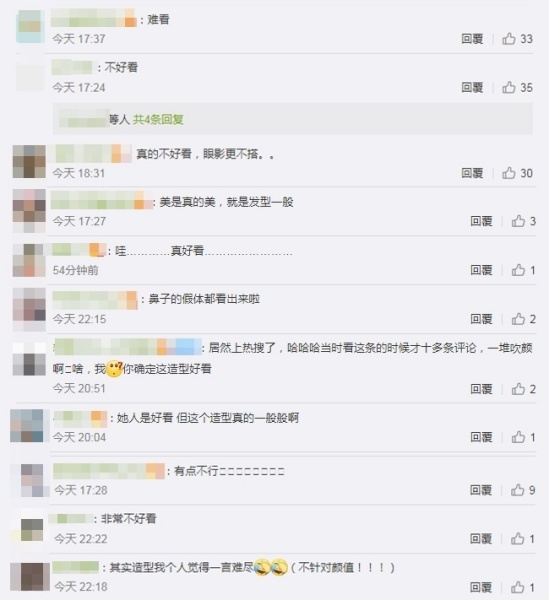Screen dimensions: 549x600
Task: Reply to the 她人是好看 comment at 20:04
Action: (x=481, y=437)
